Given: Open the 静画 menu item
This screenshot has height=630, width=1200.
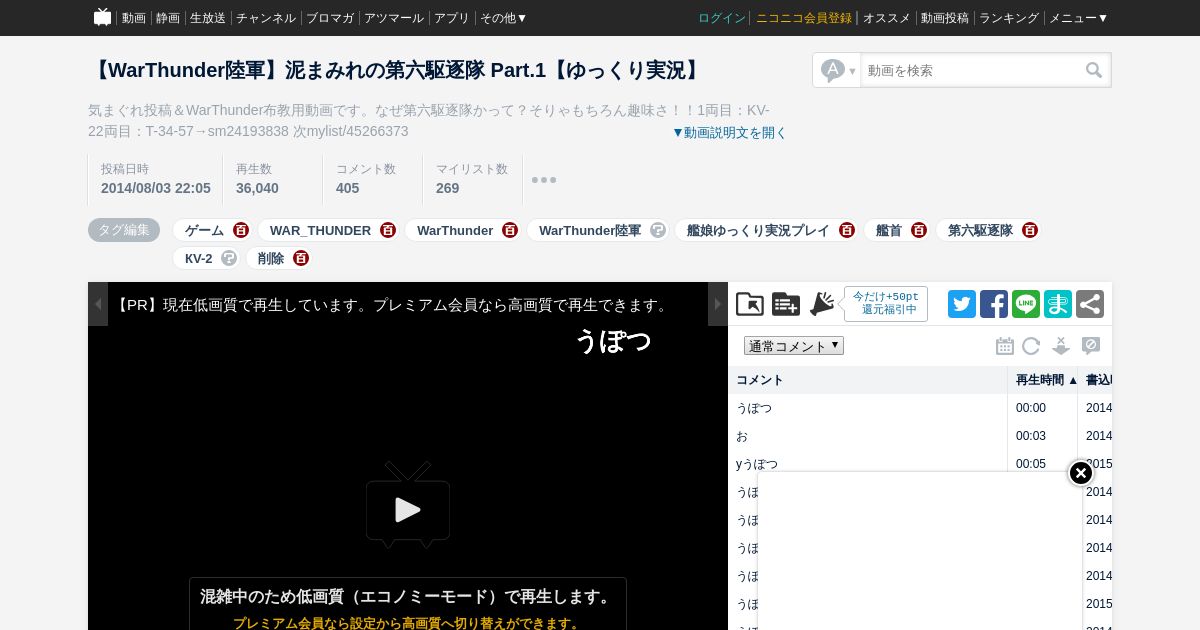Looking at the screenshot, I should coord(168,18).
